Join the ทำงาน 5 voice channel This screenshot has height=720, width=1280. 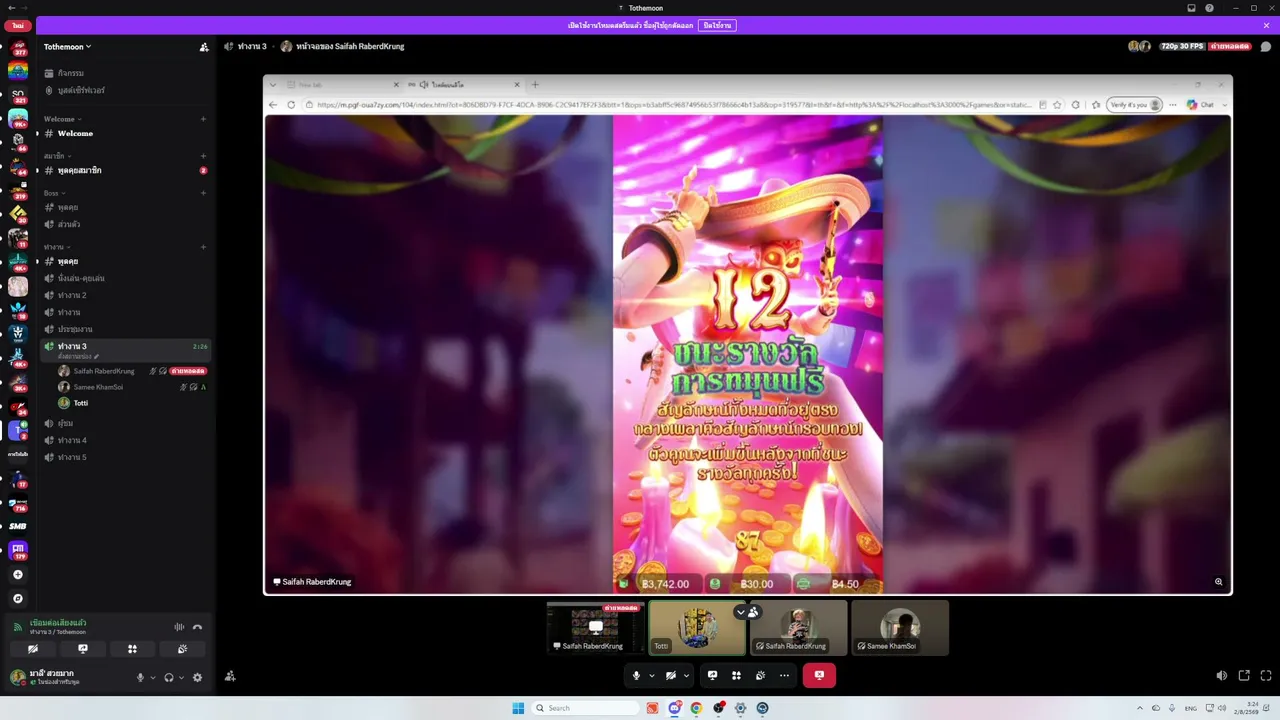[125, 457]
